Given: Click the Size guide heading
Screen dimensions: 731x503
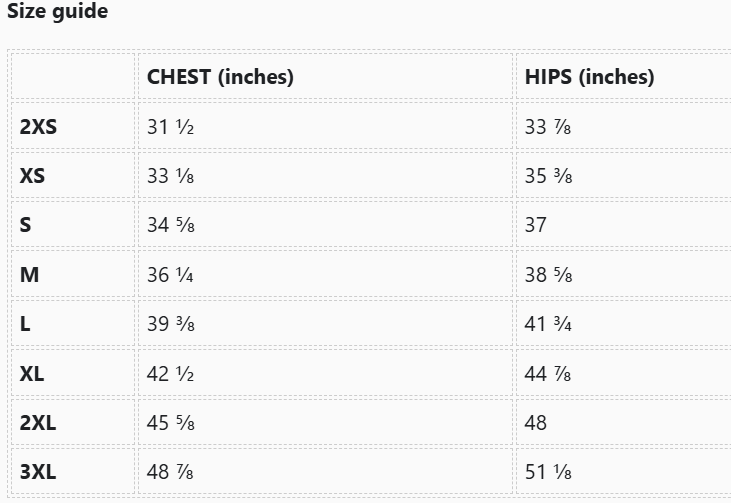Looking at the screenshot, I should coord(58,13).
